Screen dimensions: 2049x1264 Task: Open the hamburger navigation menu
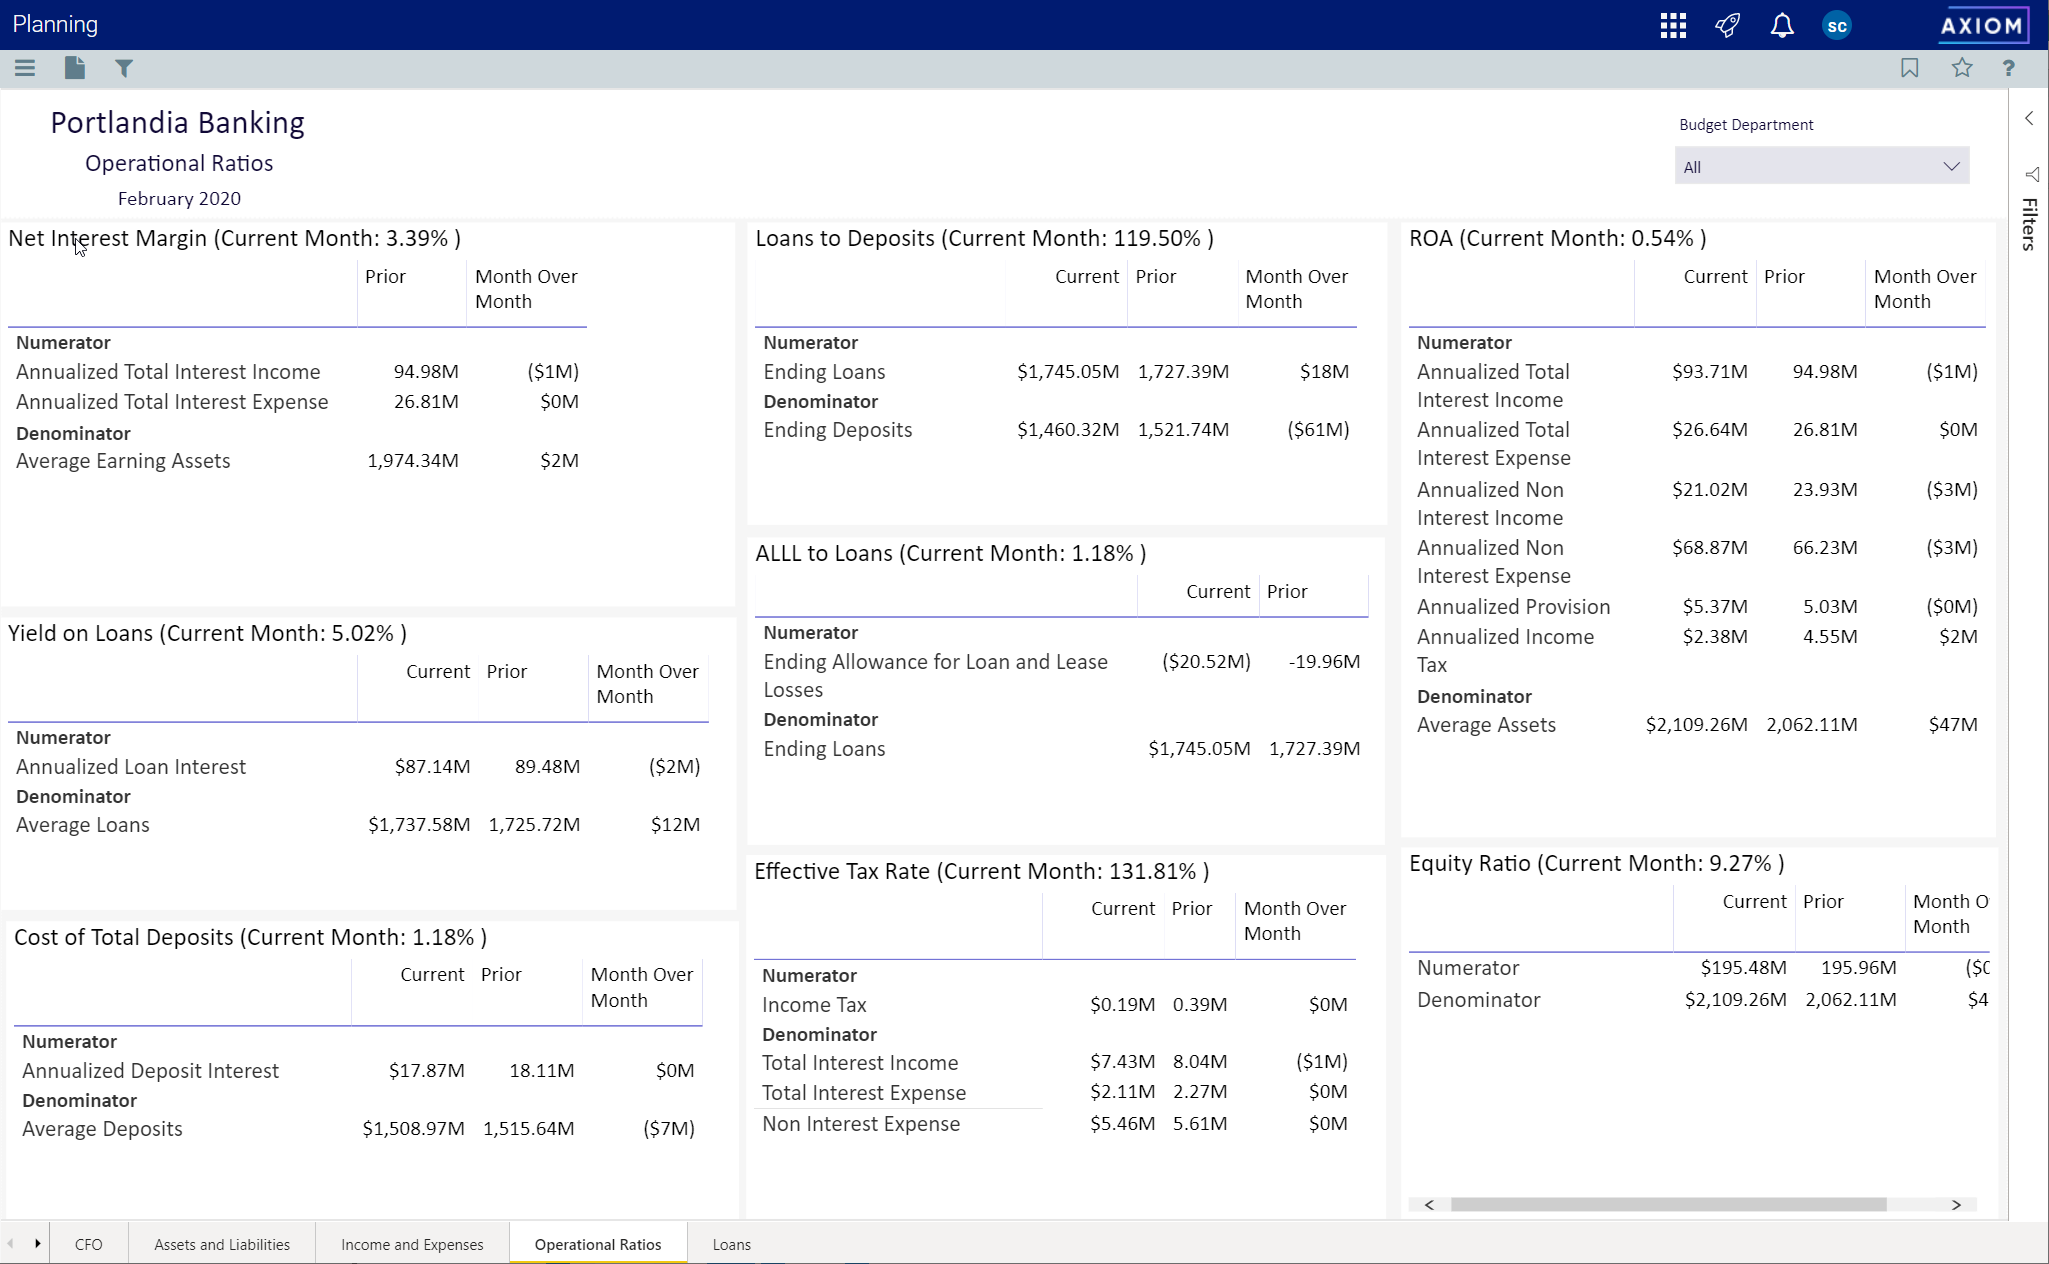point(25,68)
